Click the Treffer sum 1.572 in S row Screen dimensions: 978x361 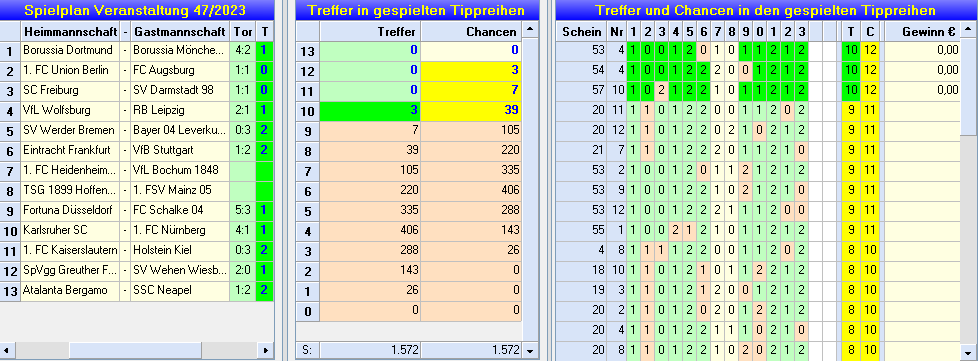370,350
